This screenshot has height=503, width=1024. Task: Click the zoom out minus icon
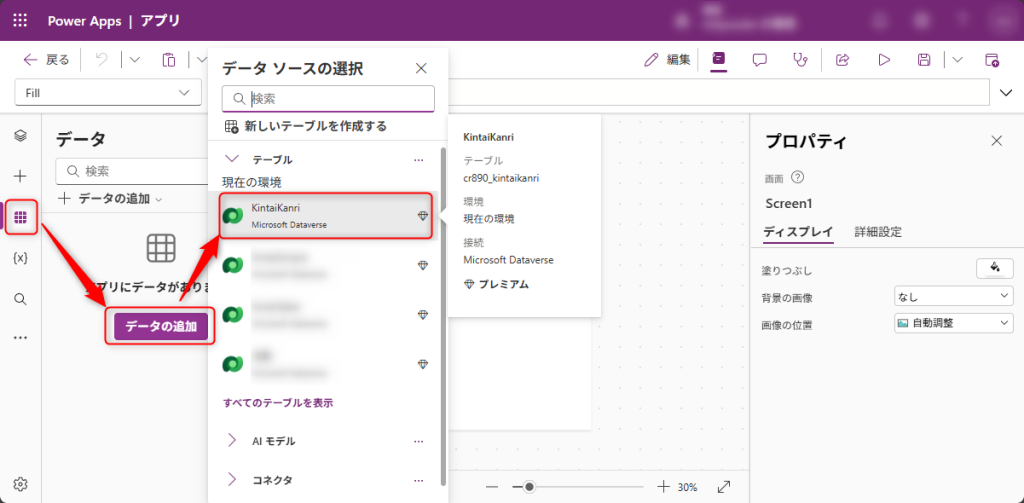tap(492, 487)
